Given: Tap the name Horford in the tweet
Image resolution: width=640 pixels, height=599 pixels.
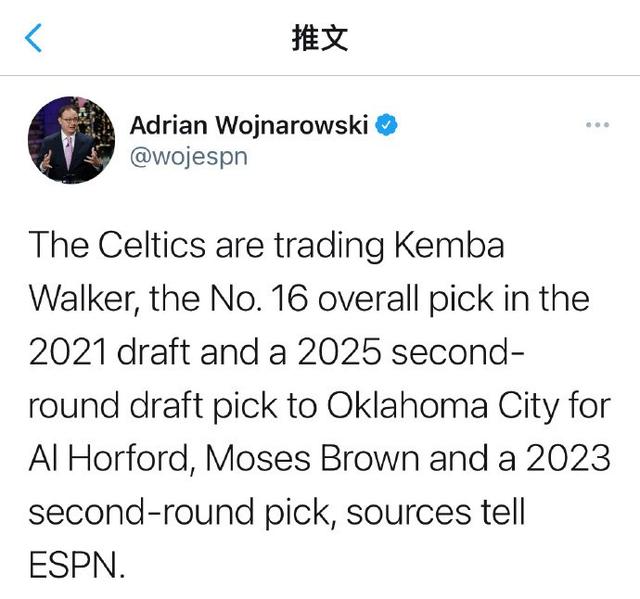Looking at the screenshot, I should [130, 459].
